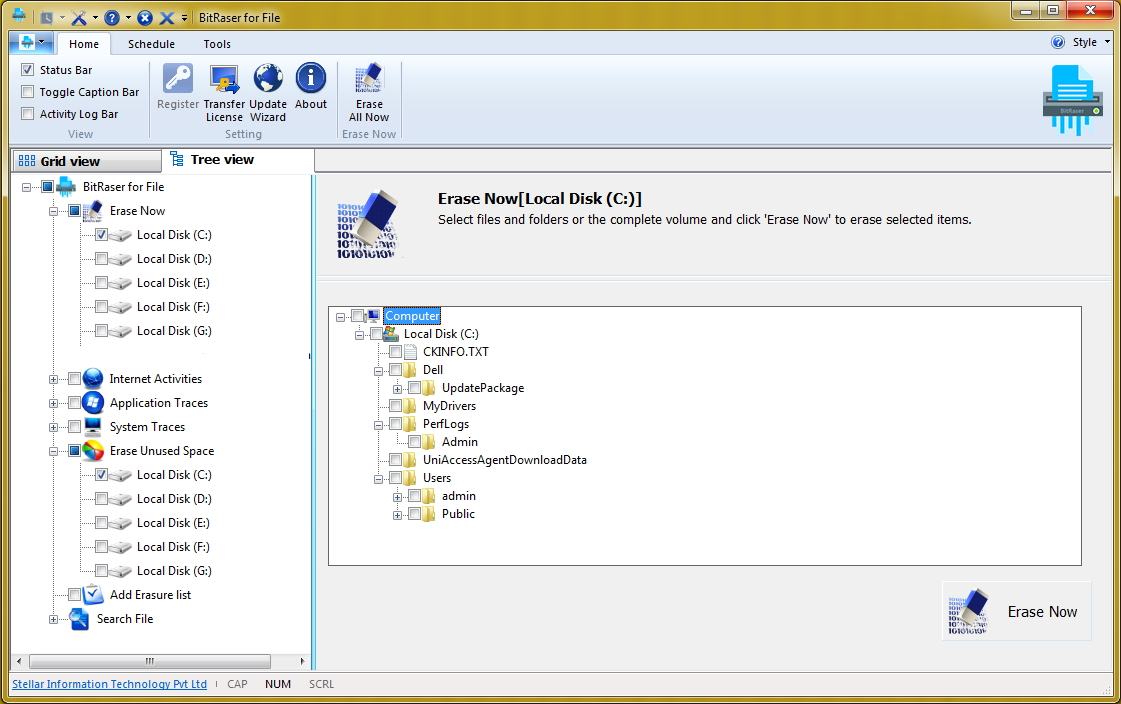This screenshot has height=704, width=1121.
Task: Select Local Disk (C:) in the right file tree
Action: click(441, 334)
